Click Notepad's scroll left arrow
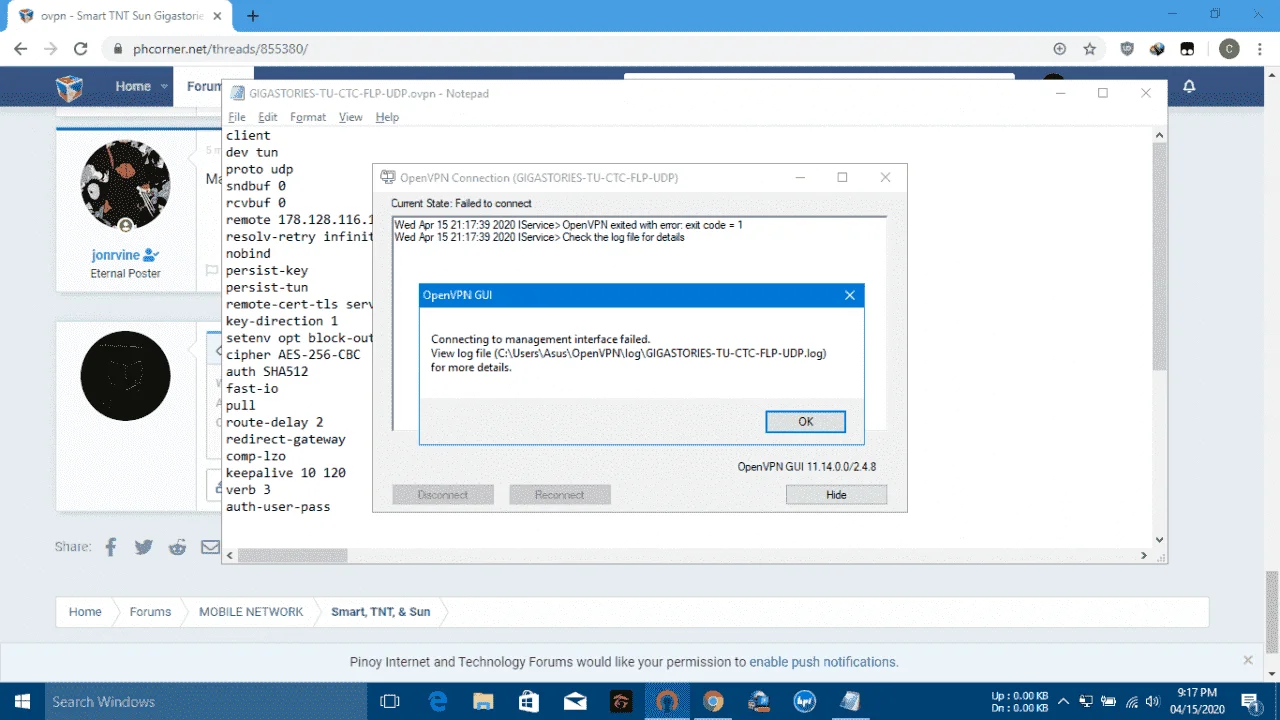 pos(229,555)
